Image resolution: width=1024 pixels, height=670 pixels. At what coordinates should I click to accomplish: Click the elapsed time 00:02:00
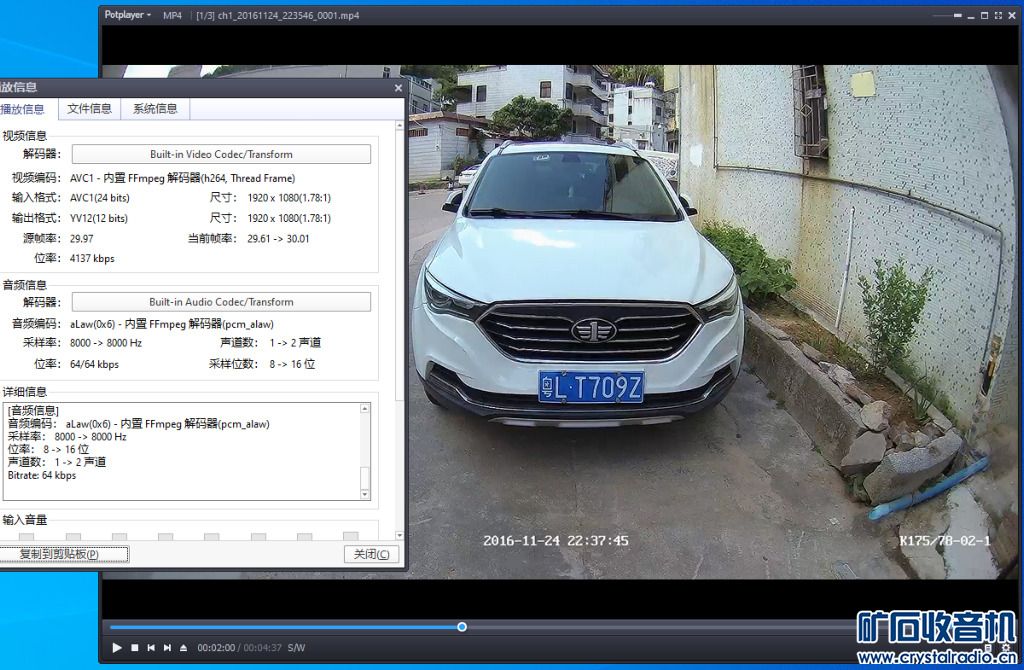(x=216, y=648)
